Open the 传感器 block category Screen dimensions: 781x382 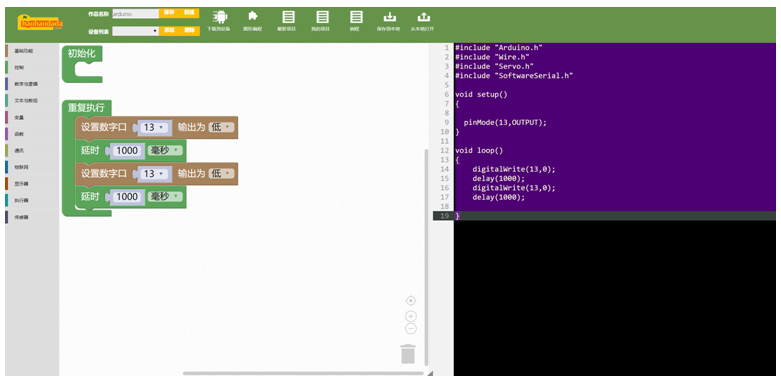32,217
